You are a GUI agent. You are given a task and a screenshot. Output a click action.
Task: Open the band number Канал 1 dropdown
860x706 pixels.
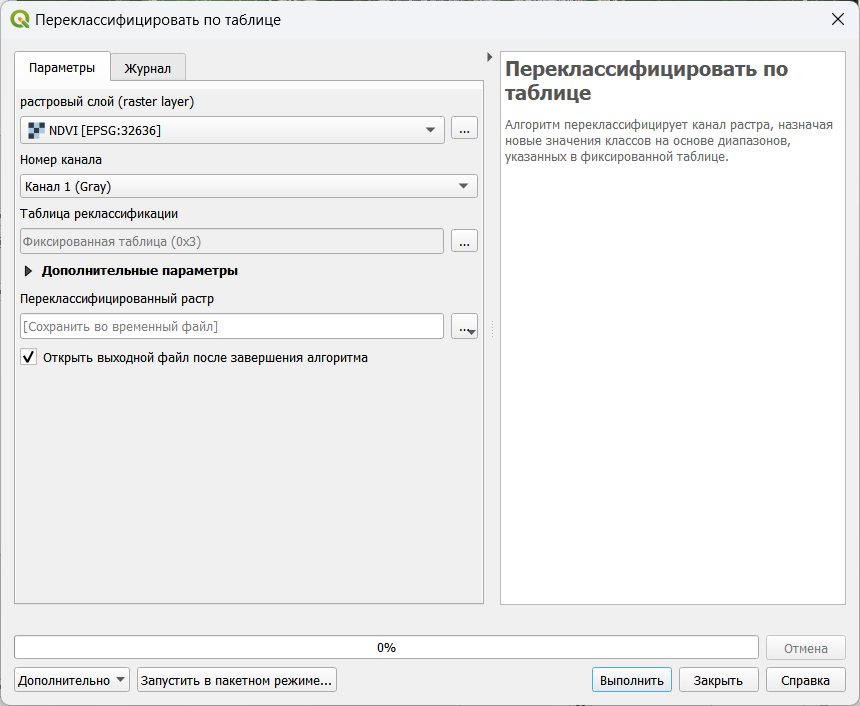[463, 186]
